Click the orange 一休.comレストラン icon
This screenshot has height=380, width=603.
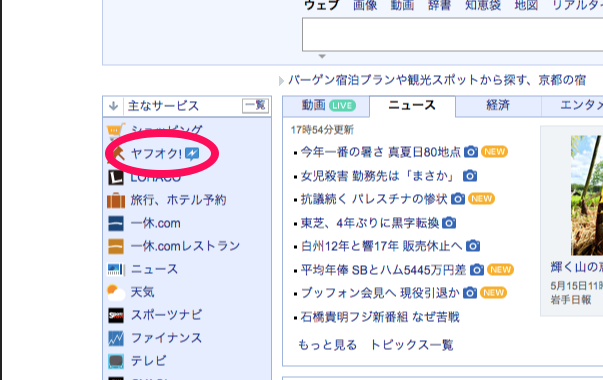coord(116,247)
